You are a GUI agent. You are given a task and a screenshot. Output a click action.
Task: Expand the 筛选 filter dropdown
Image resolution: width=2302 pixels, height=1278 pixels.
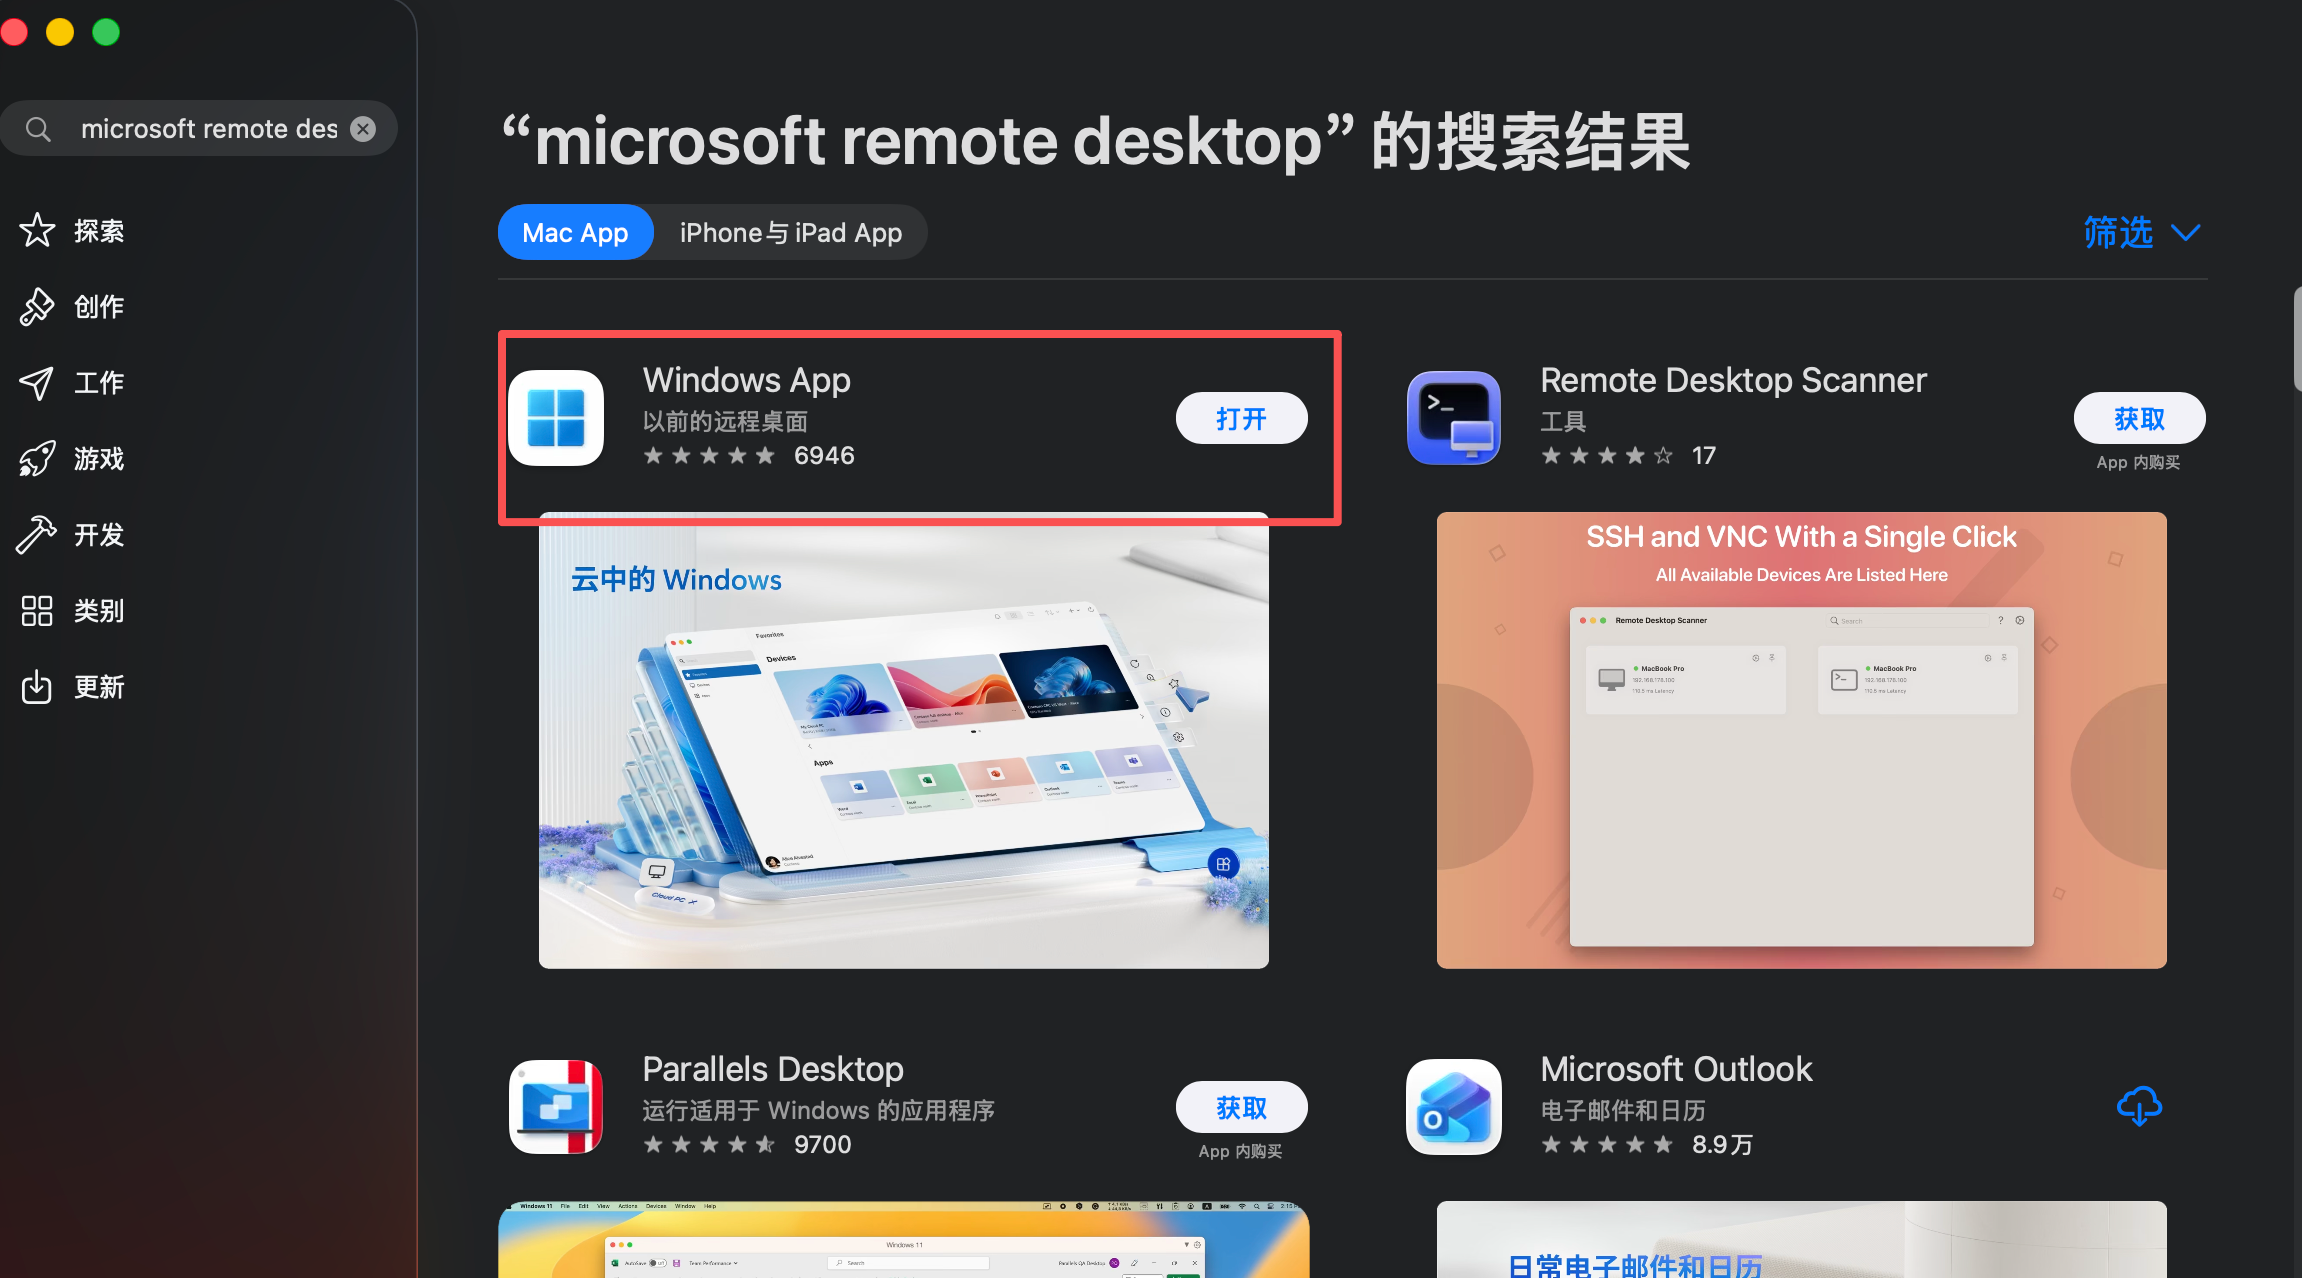[2143, 233]
